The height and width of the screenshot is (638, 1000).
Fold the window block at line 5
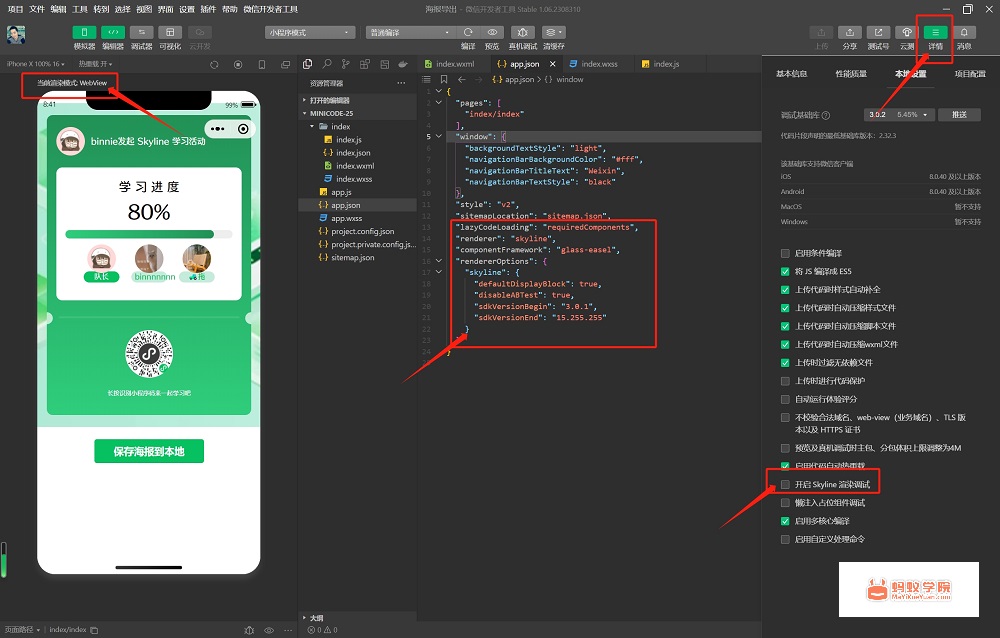click(x=439, y=137)
